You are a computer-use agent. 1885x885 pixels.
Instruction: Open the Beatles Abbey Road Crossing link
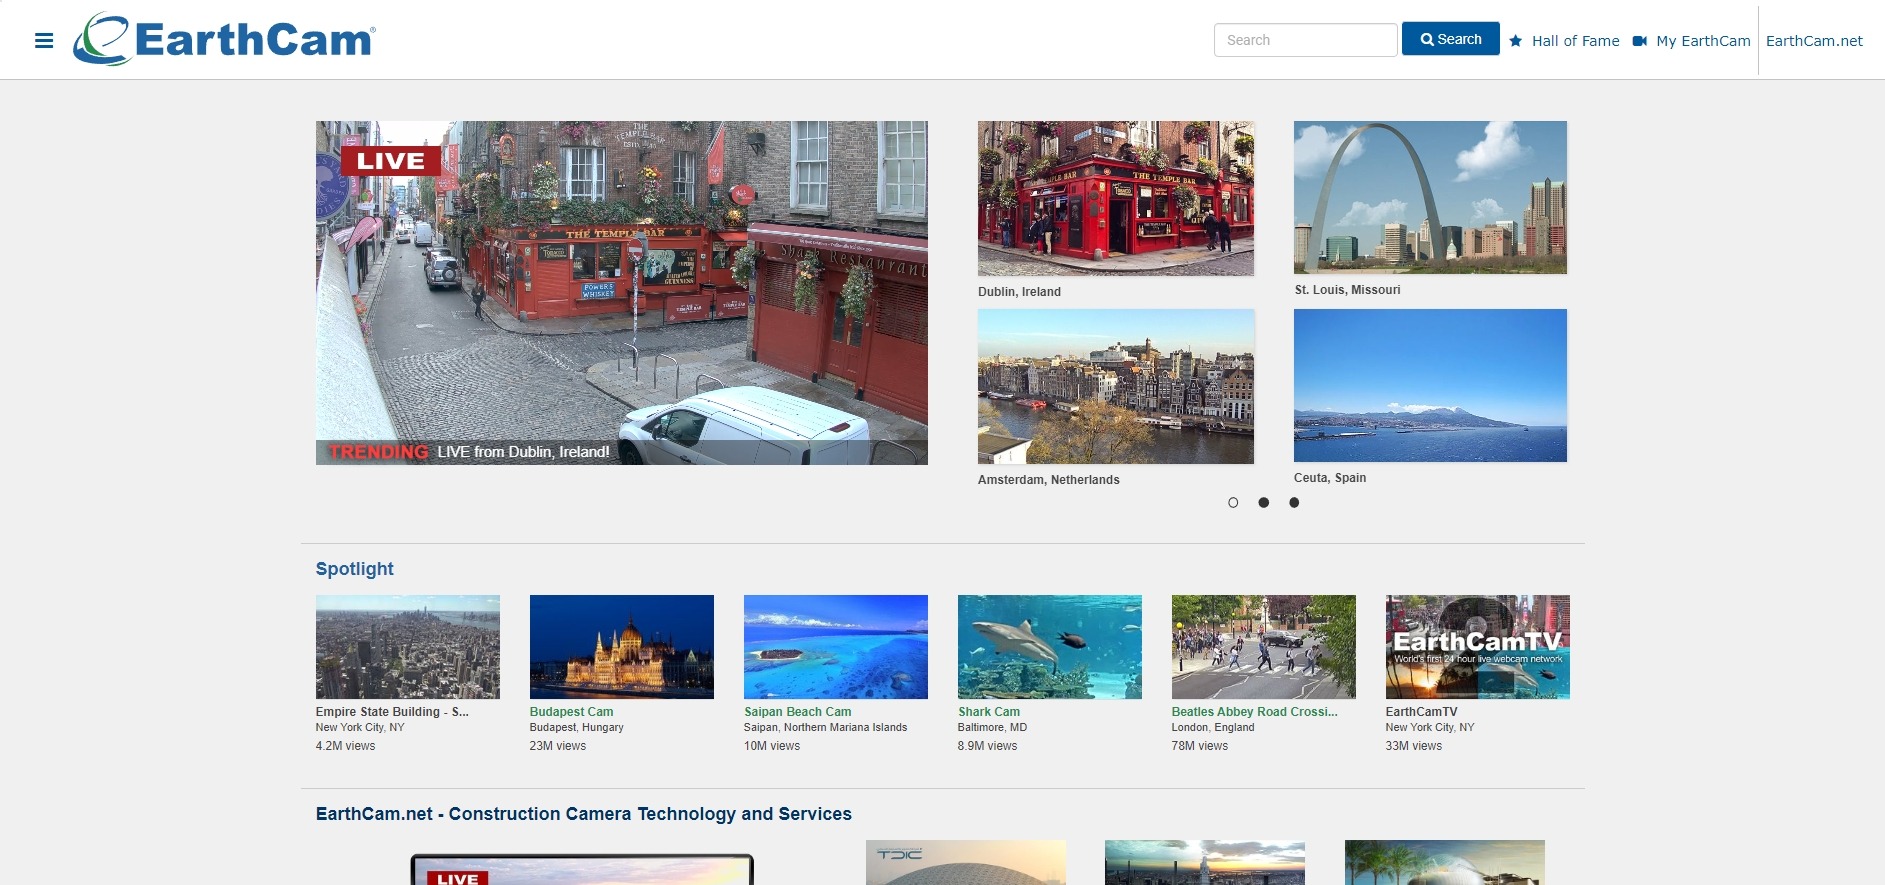tap(1254, 712)
